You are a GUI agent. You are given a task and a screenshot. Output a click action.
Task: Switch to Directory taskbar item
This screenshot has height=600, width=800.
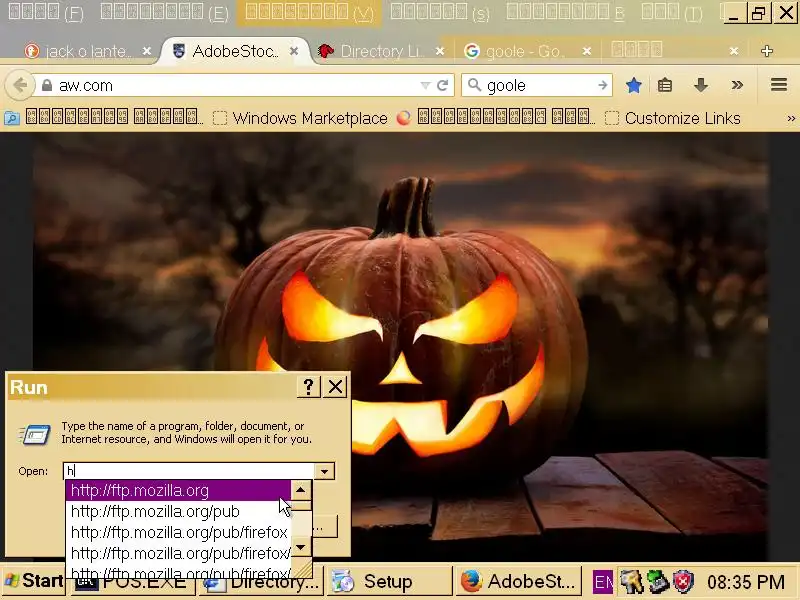pyautogui.click(x=261, y=582)
